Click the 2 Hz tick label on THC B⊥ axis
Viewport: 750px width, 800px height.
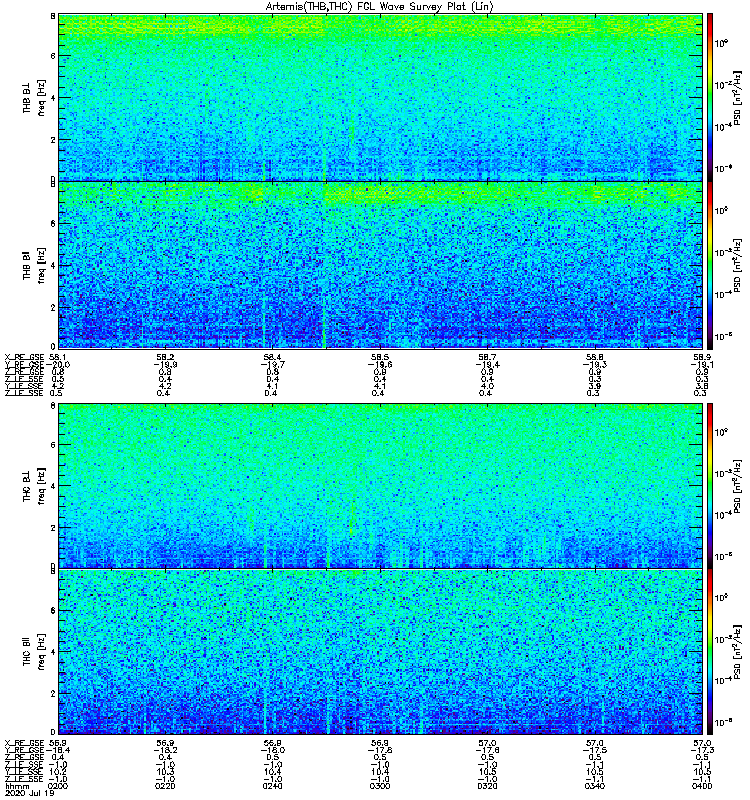[53, 528]
